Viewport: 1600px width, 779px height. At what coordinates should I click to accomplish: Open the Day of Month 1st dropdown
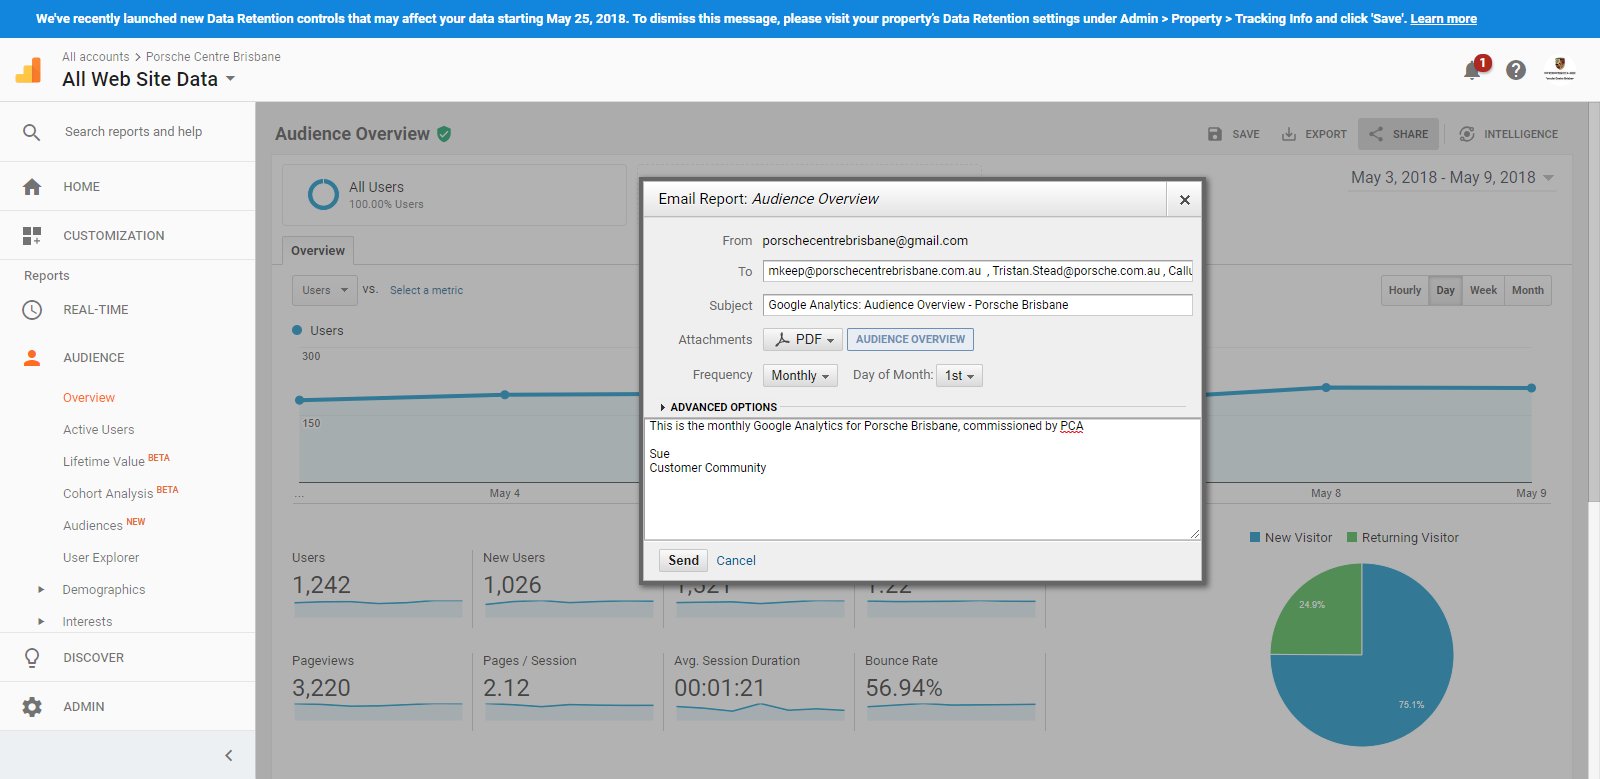click(x=959, y=376)
